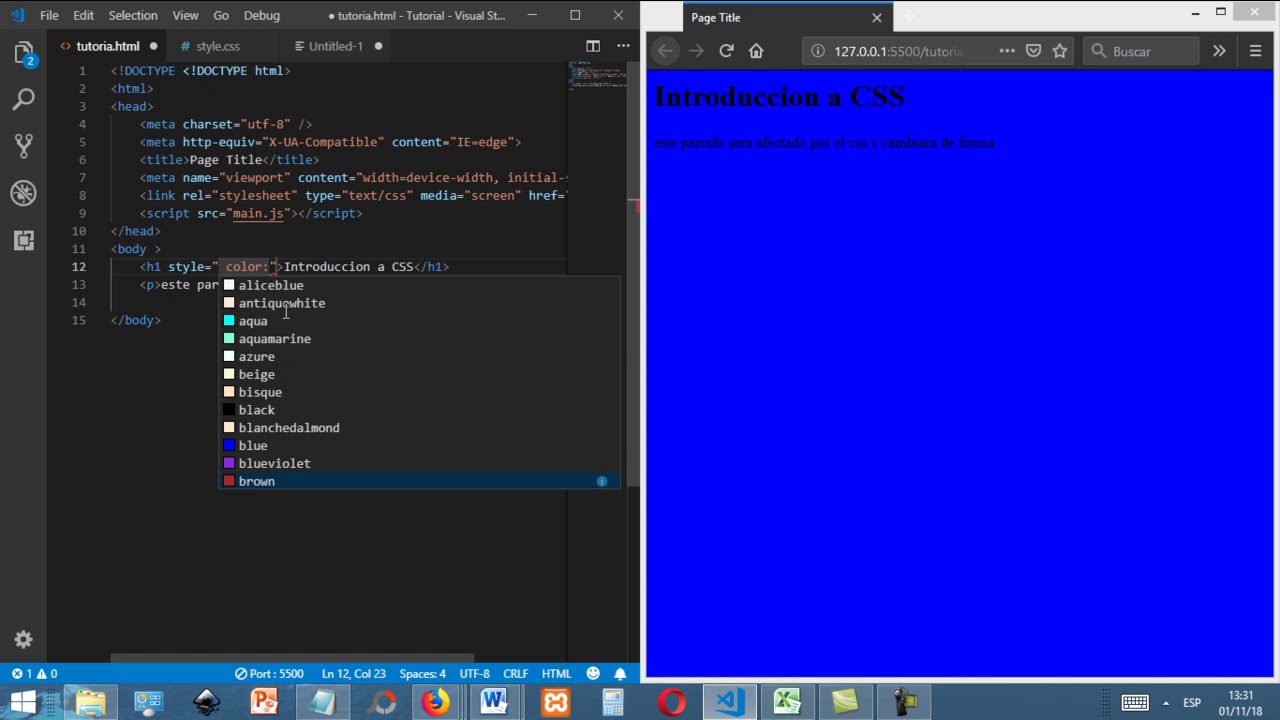Open the Edit menu
The width and height of the screenshot is (1280, 720).
83,15
